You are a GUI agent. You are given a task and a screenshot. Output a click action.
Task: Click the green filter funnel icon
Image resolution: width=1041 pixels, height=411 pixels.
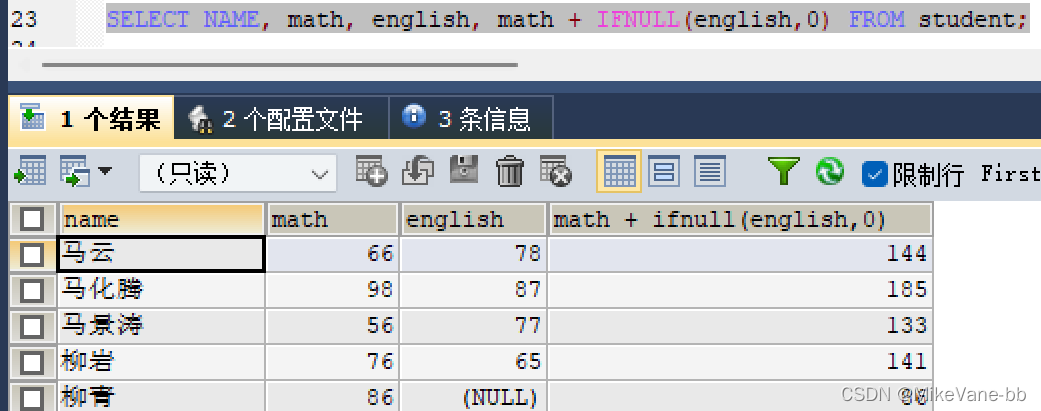coord(783,171)
